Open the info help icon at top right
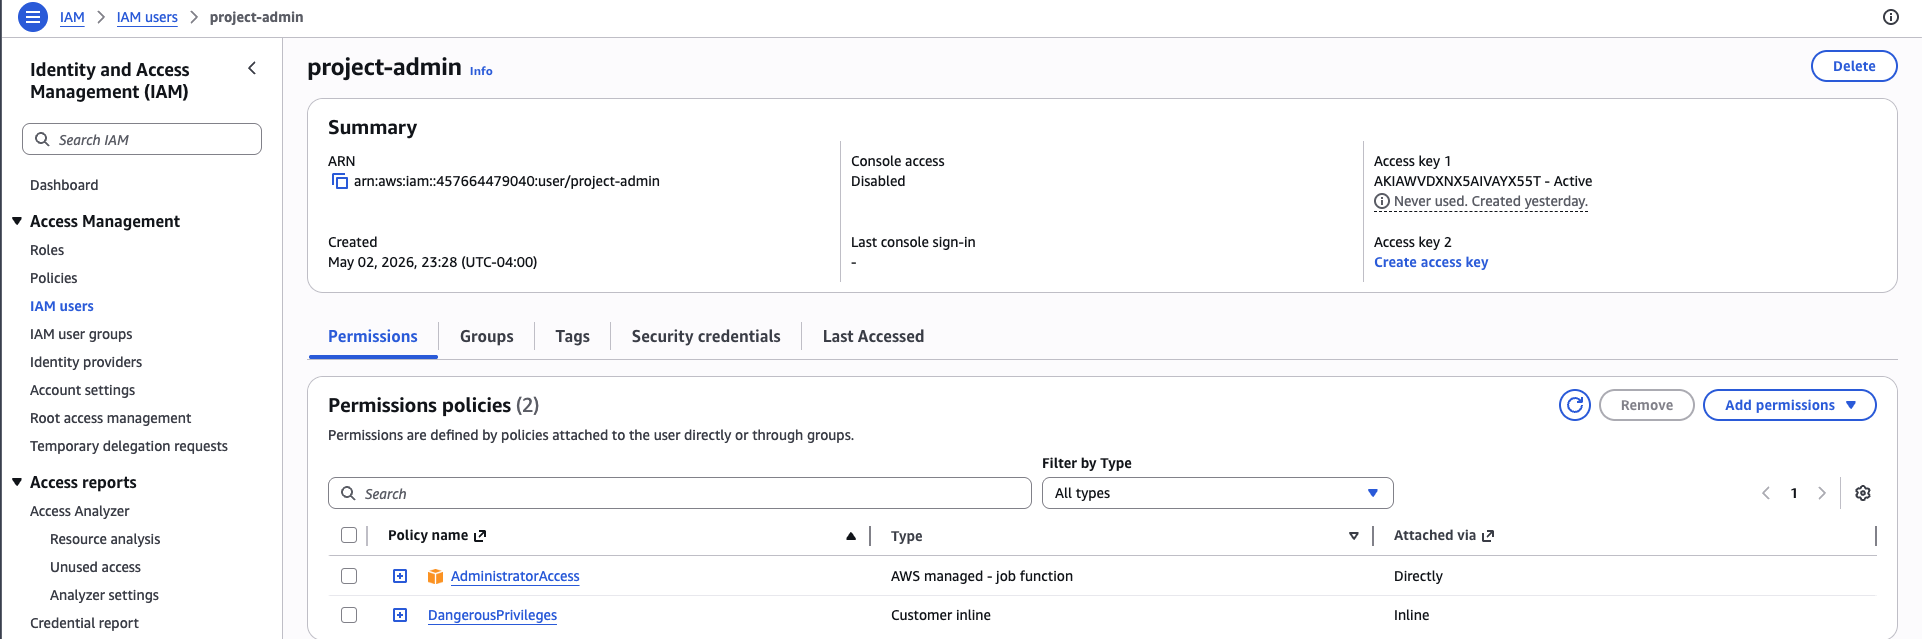The image size is (1922, 639). click(x=1890, y=17)
